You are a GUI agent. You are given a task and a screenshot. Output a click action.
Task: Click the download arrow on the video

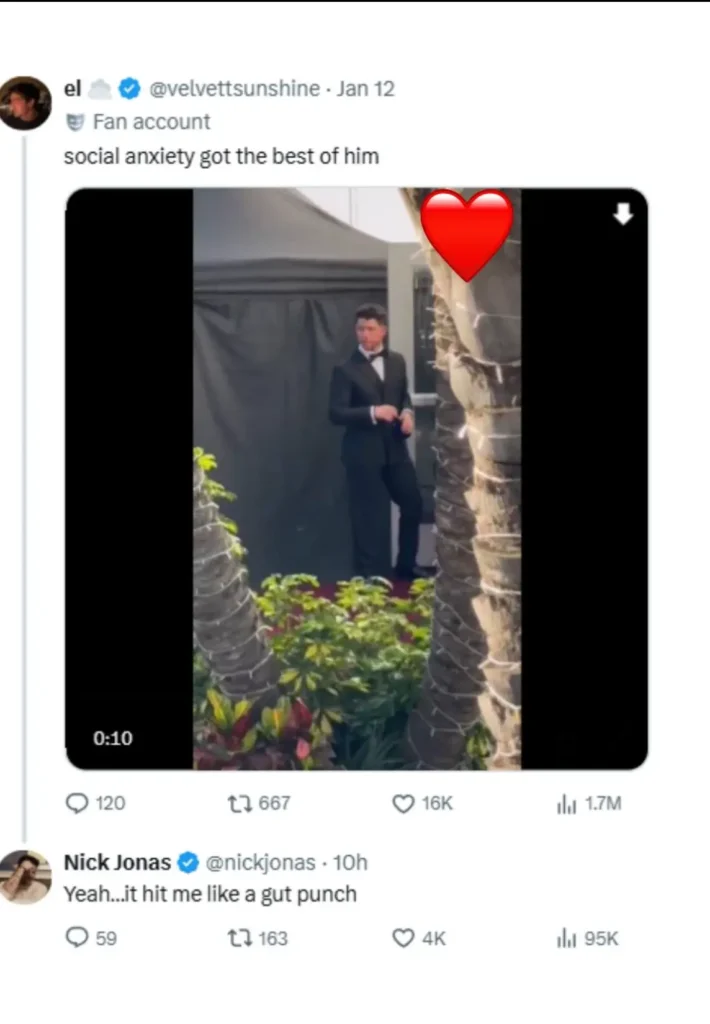click(623, 214)
